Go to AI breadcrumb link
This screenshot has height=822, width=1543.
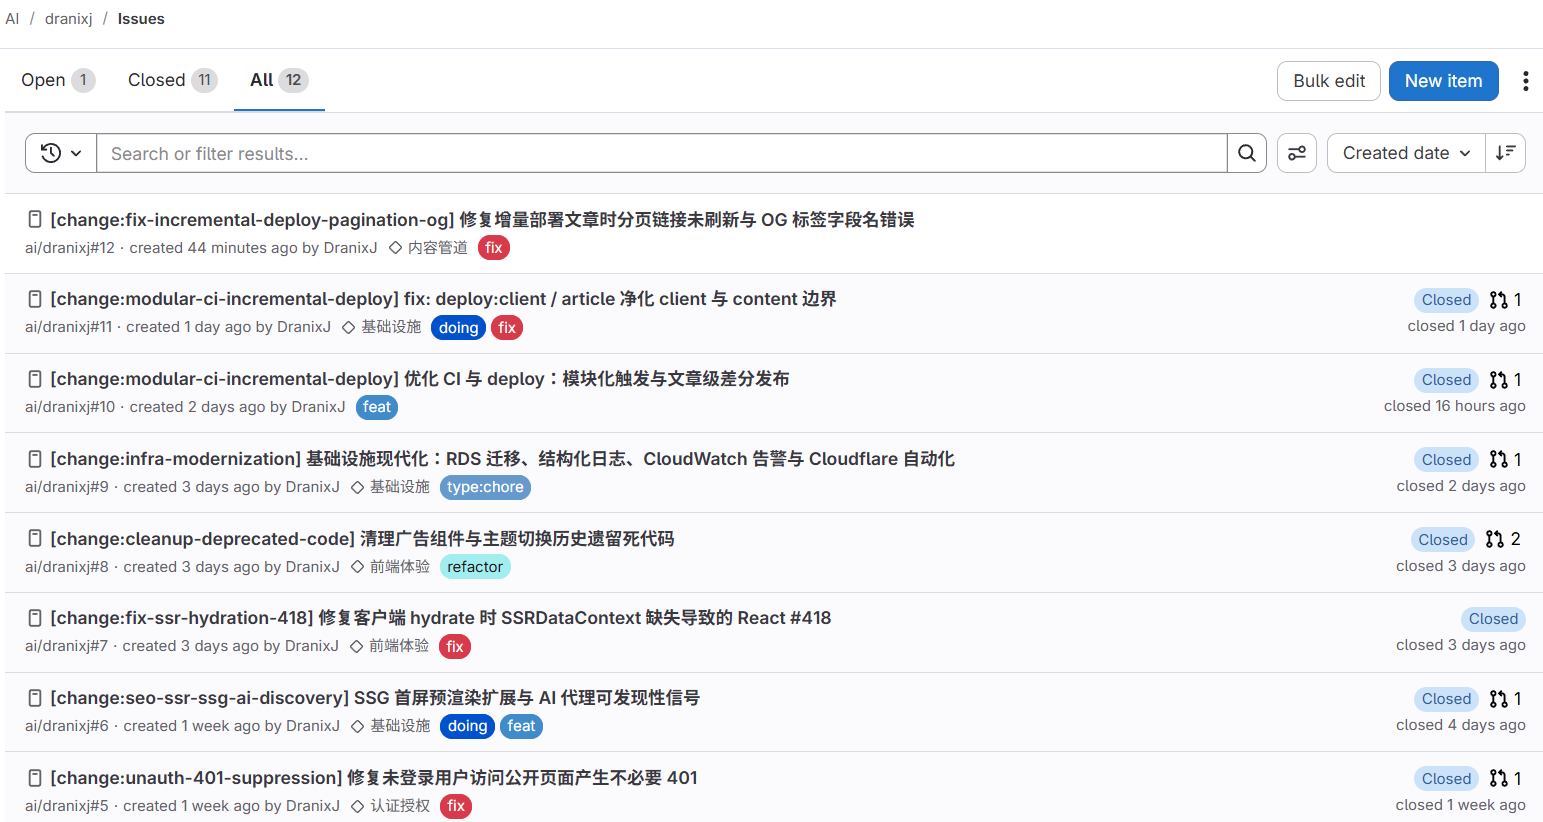(12, 19)
